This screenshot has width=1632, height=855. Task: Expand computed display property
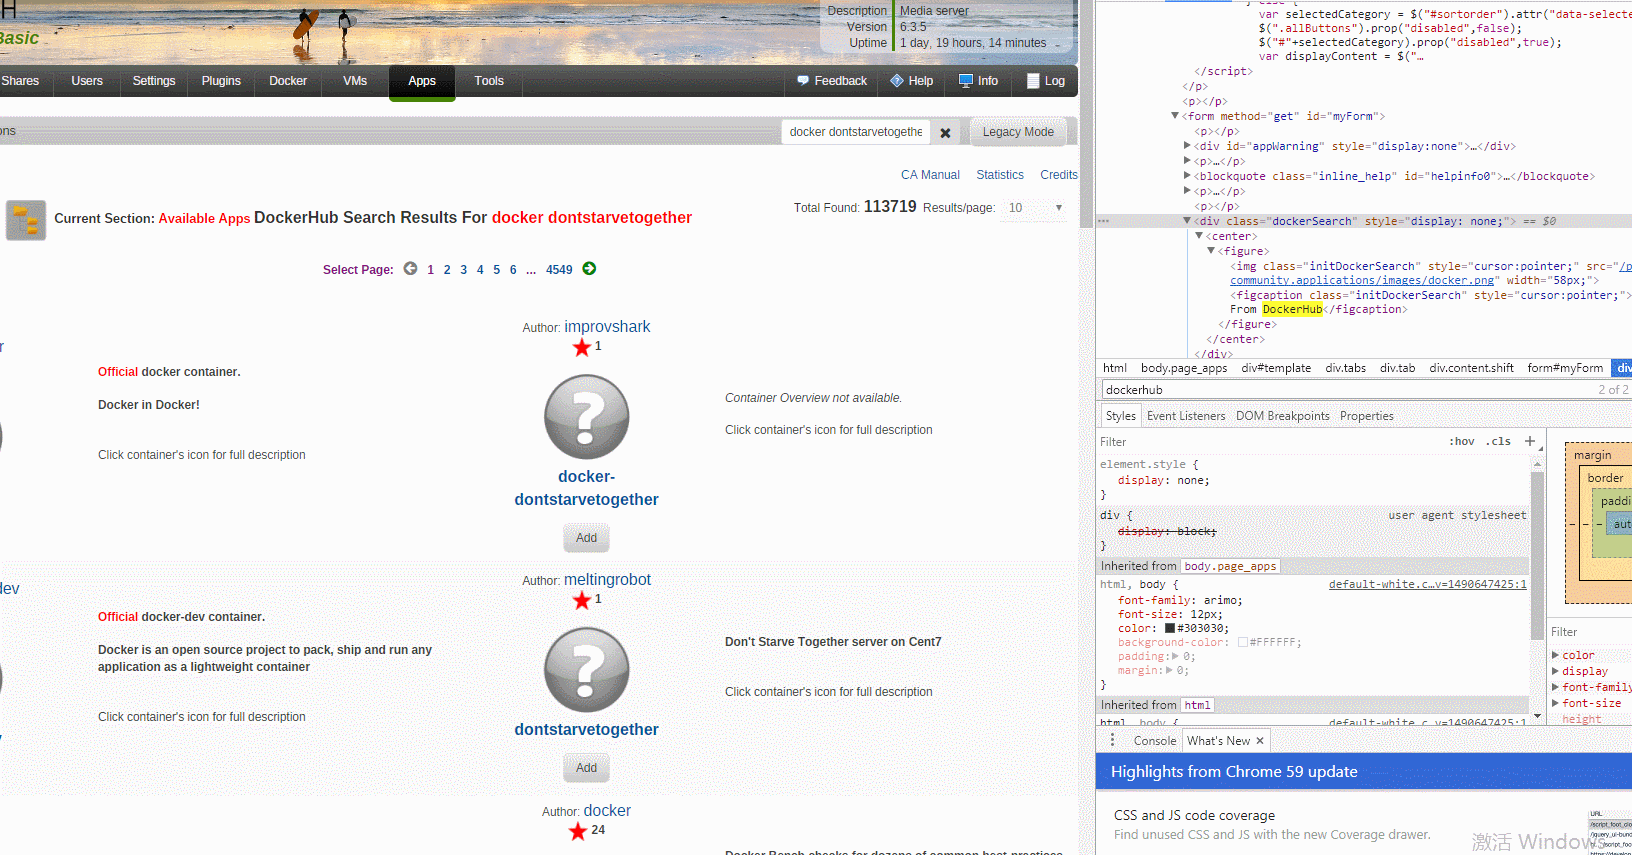[x=1556, y=672]
